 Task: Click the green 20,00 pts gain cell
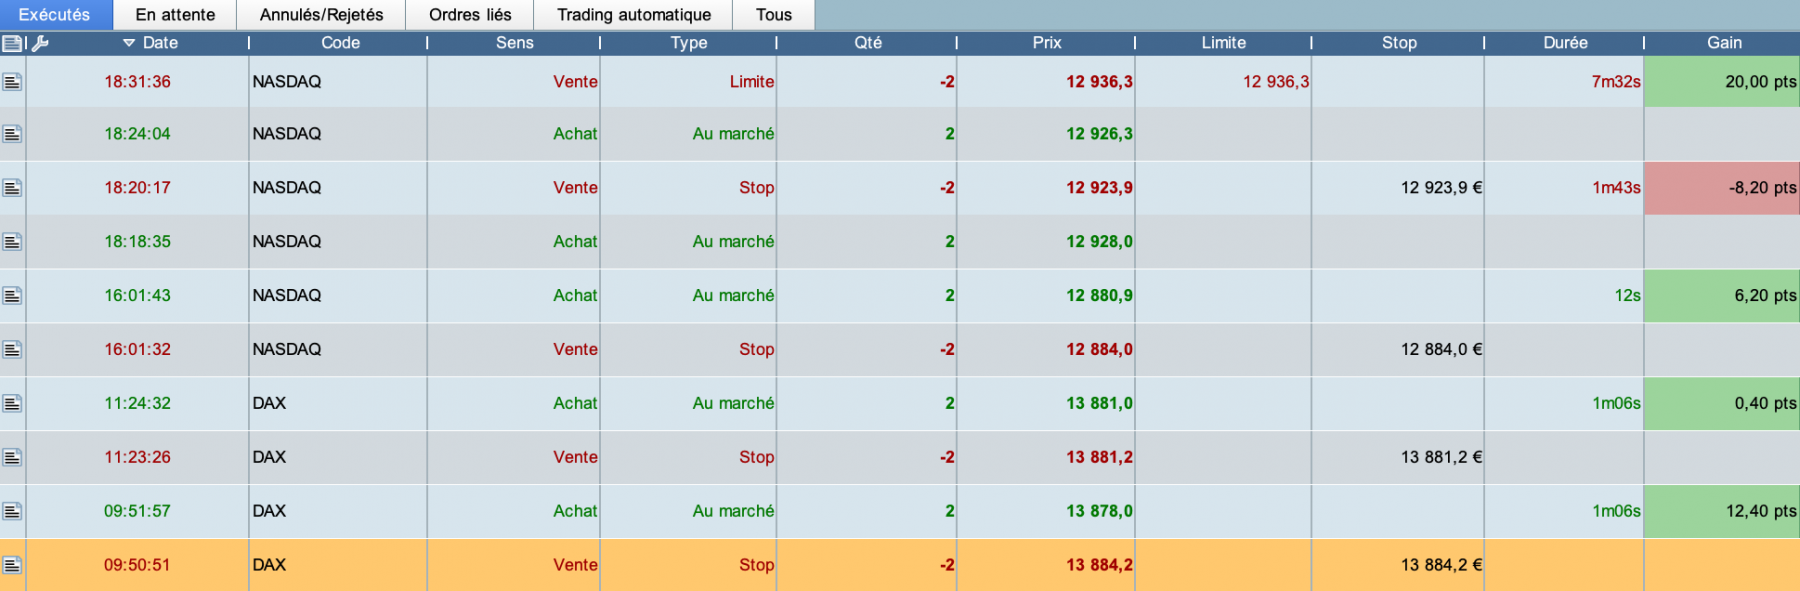click(x=1722, y=82)
